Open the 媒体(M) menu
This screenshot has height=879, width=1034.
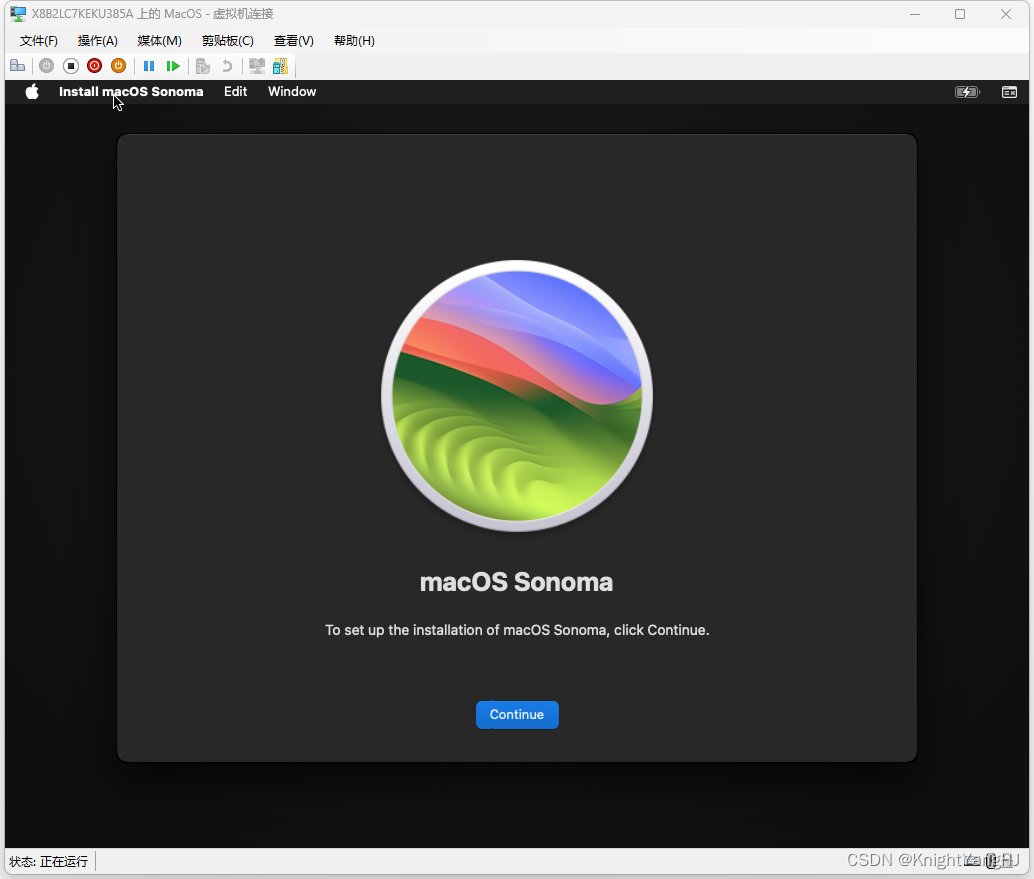[x=160, y=41]
